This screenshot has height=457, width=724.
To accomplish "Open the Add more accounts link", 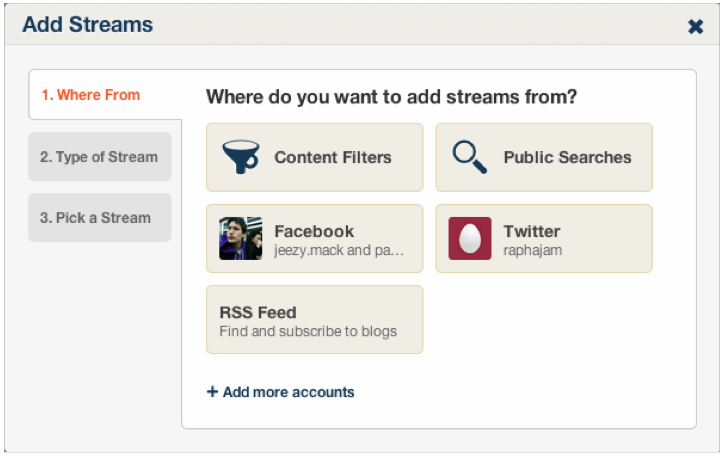I will click(288, 392).
